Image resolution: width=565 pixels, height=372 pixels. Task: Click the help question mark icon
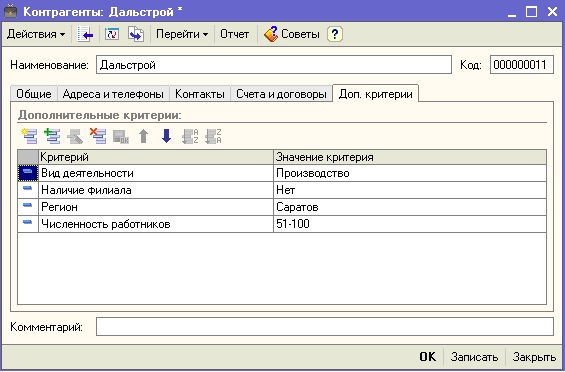tap(335, 34)
